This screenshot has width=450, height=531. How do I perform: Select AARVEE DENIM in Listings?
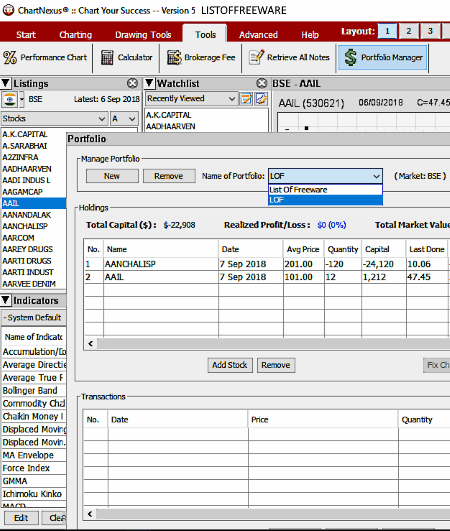pos(33,284)
